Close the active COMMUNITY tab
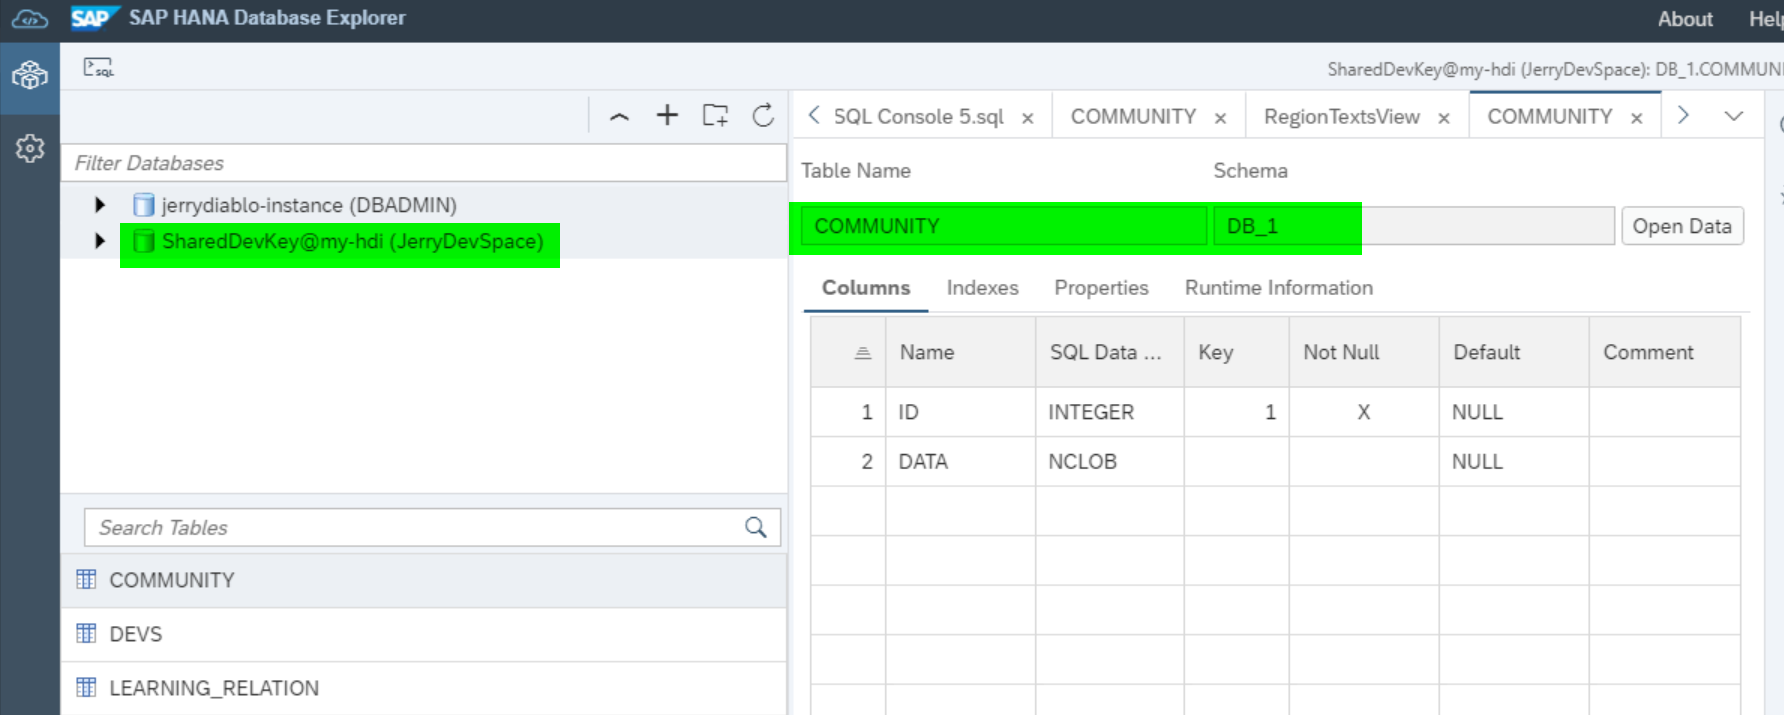1784x715 pixels. point(1637,118)
